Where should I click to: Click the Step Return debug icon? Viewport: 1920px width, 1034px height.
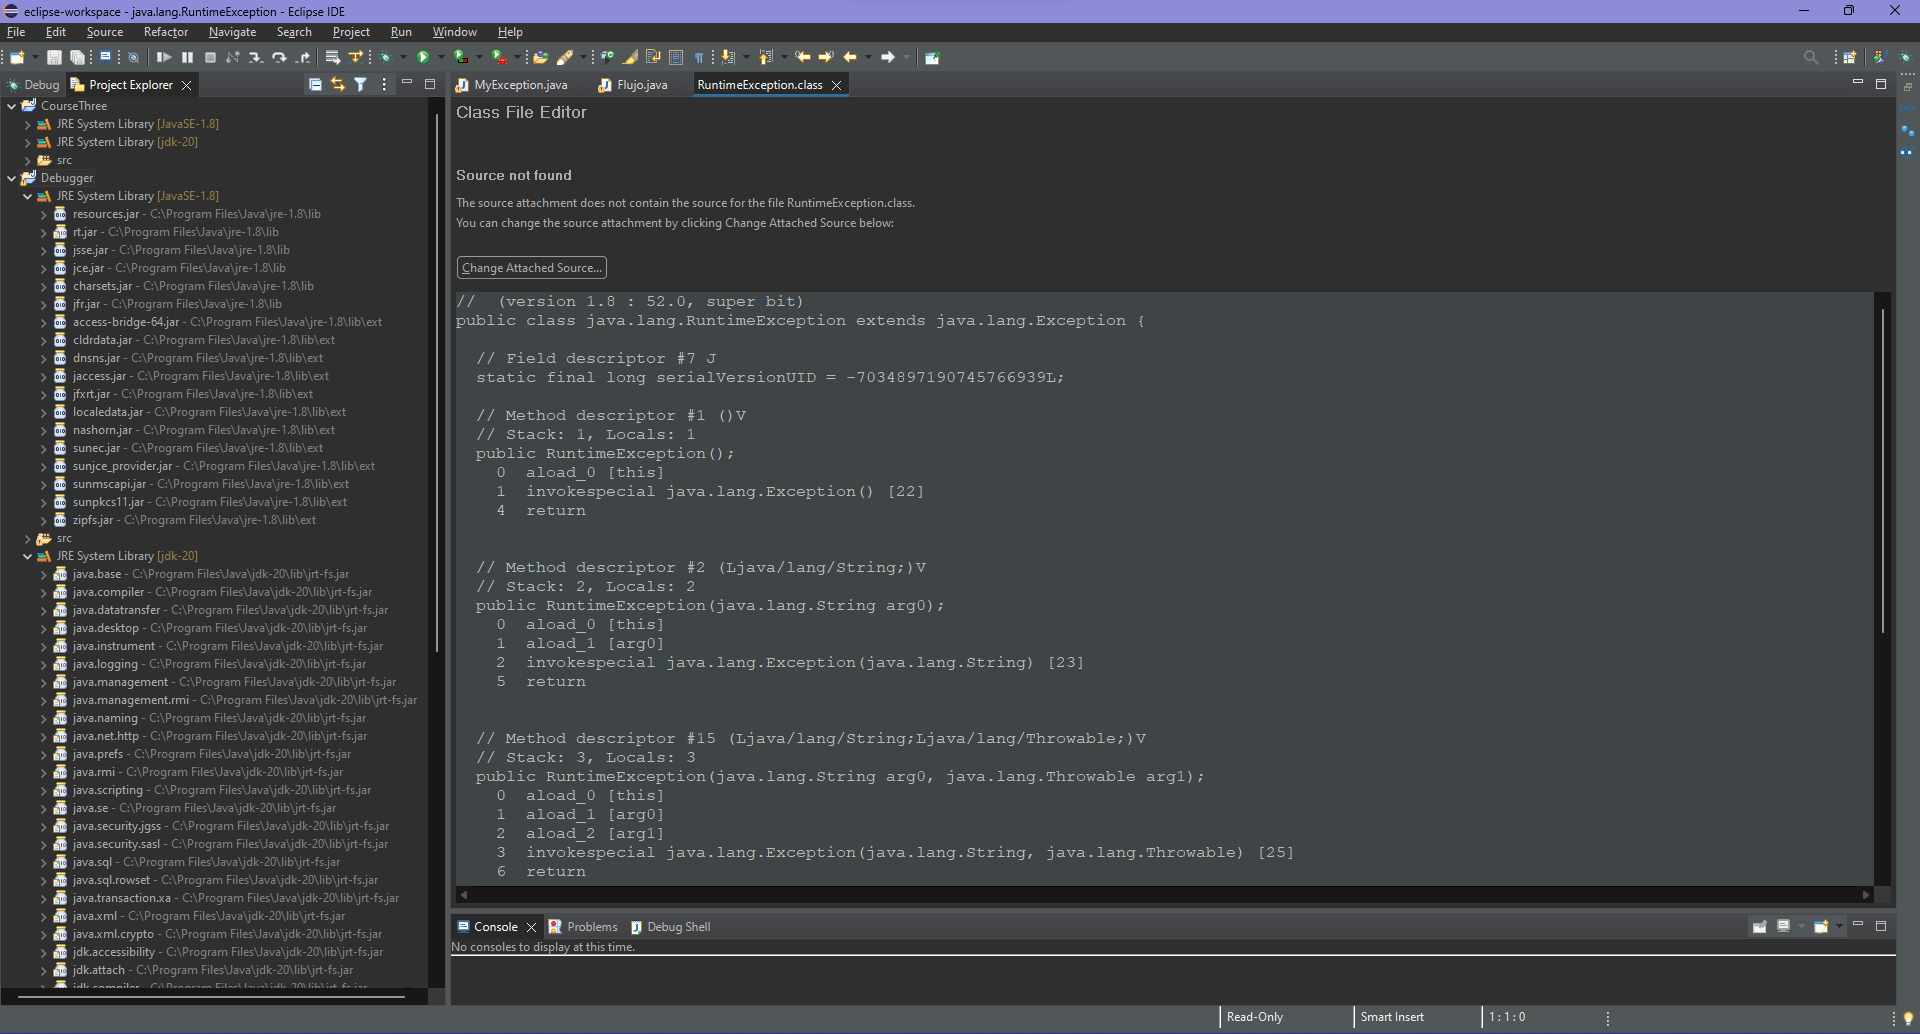(303, 57)
